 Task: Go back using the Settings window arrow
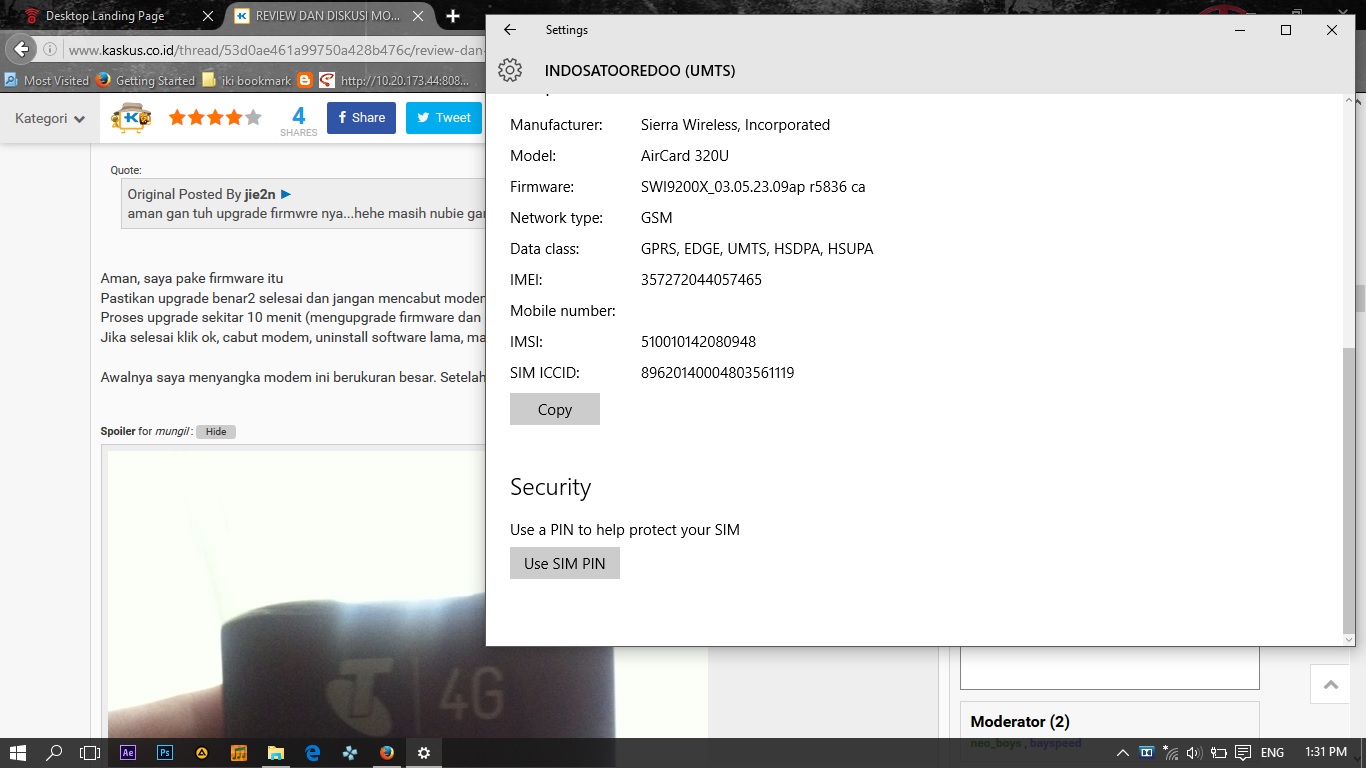(x=510, y=30)
